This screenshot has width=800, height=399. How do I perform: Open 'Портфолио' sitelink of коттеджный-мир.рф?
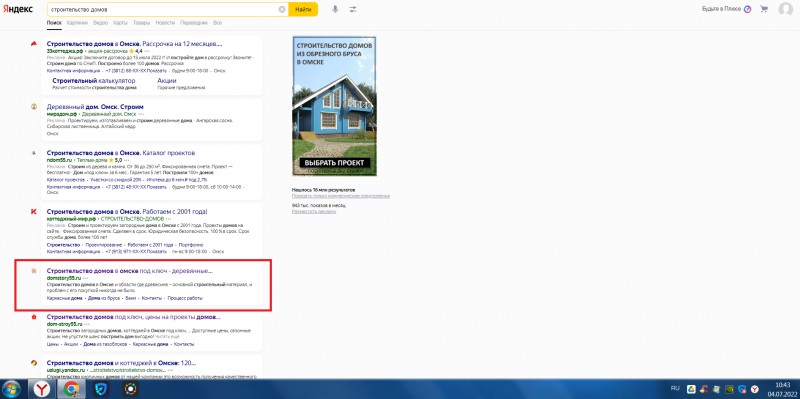coord(190,245)
